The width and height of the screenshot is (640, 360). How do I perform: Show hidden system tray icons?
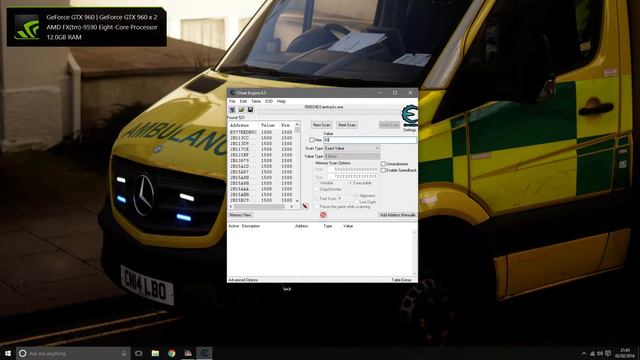tap(584, 353)
